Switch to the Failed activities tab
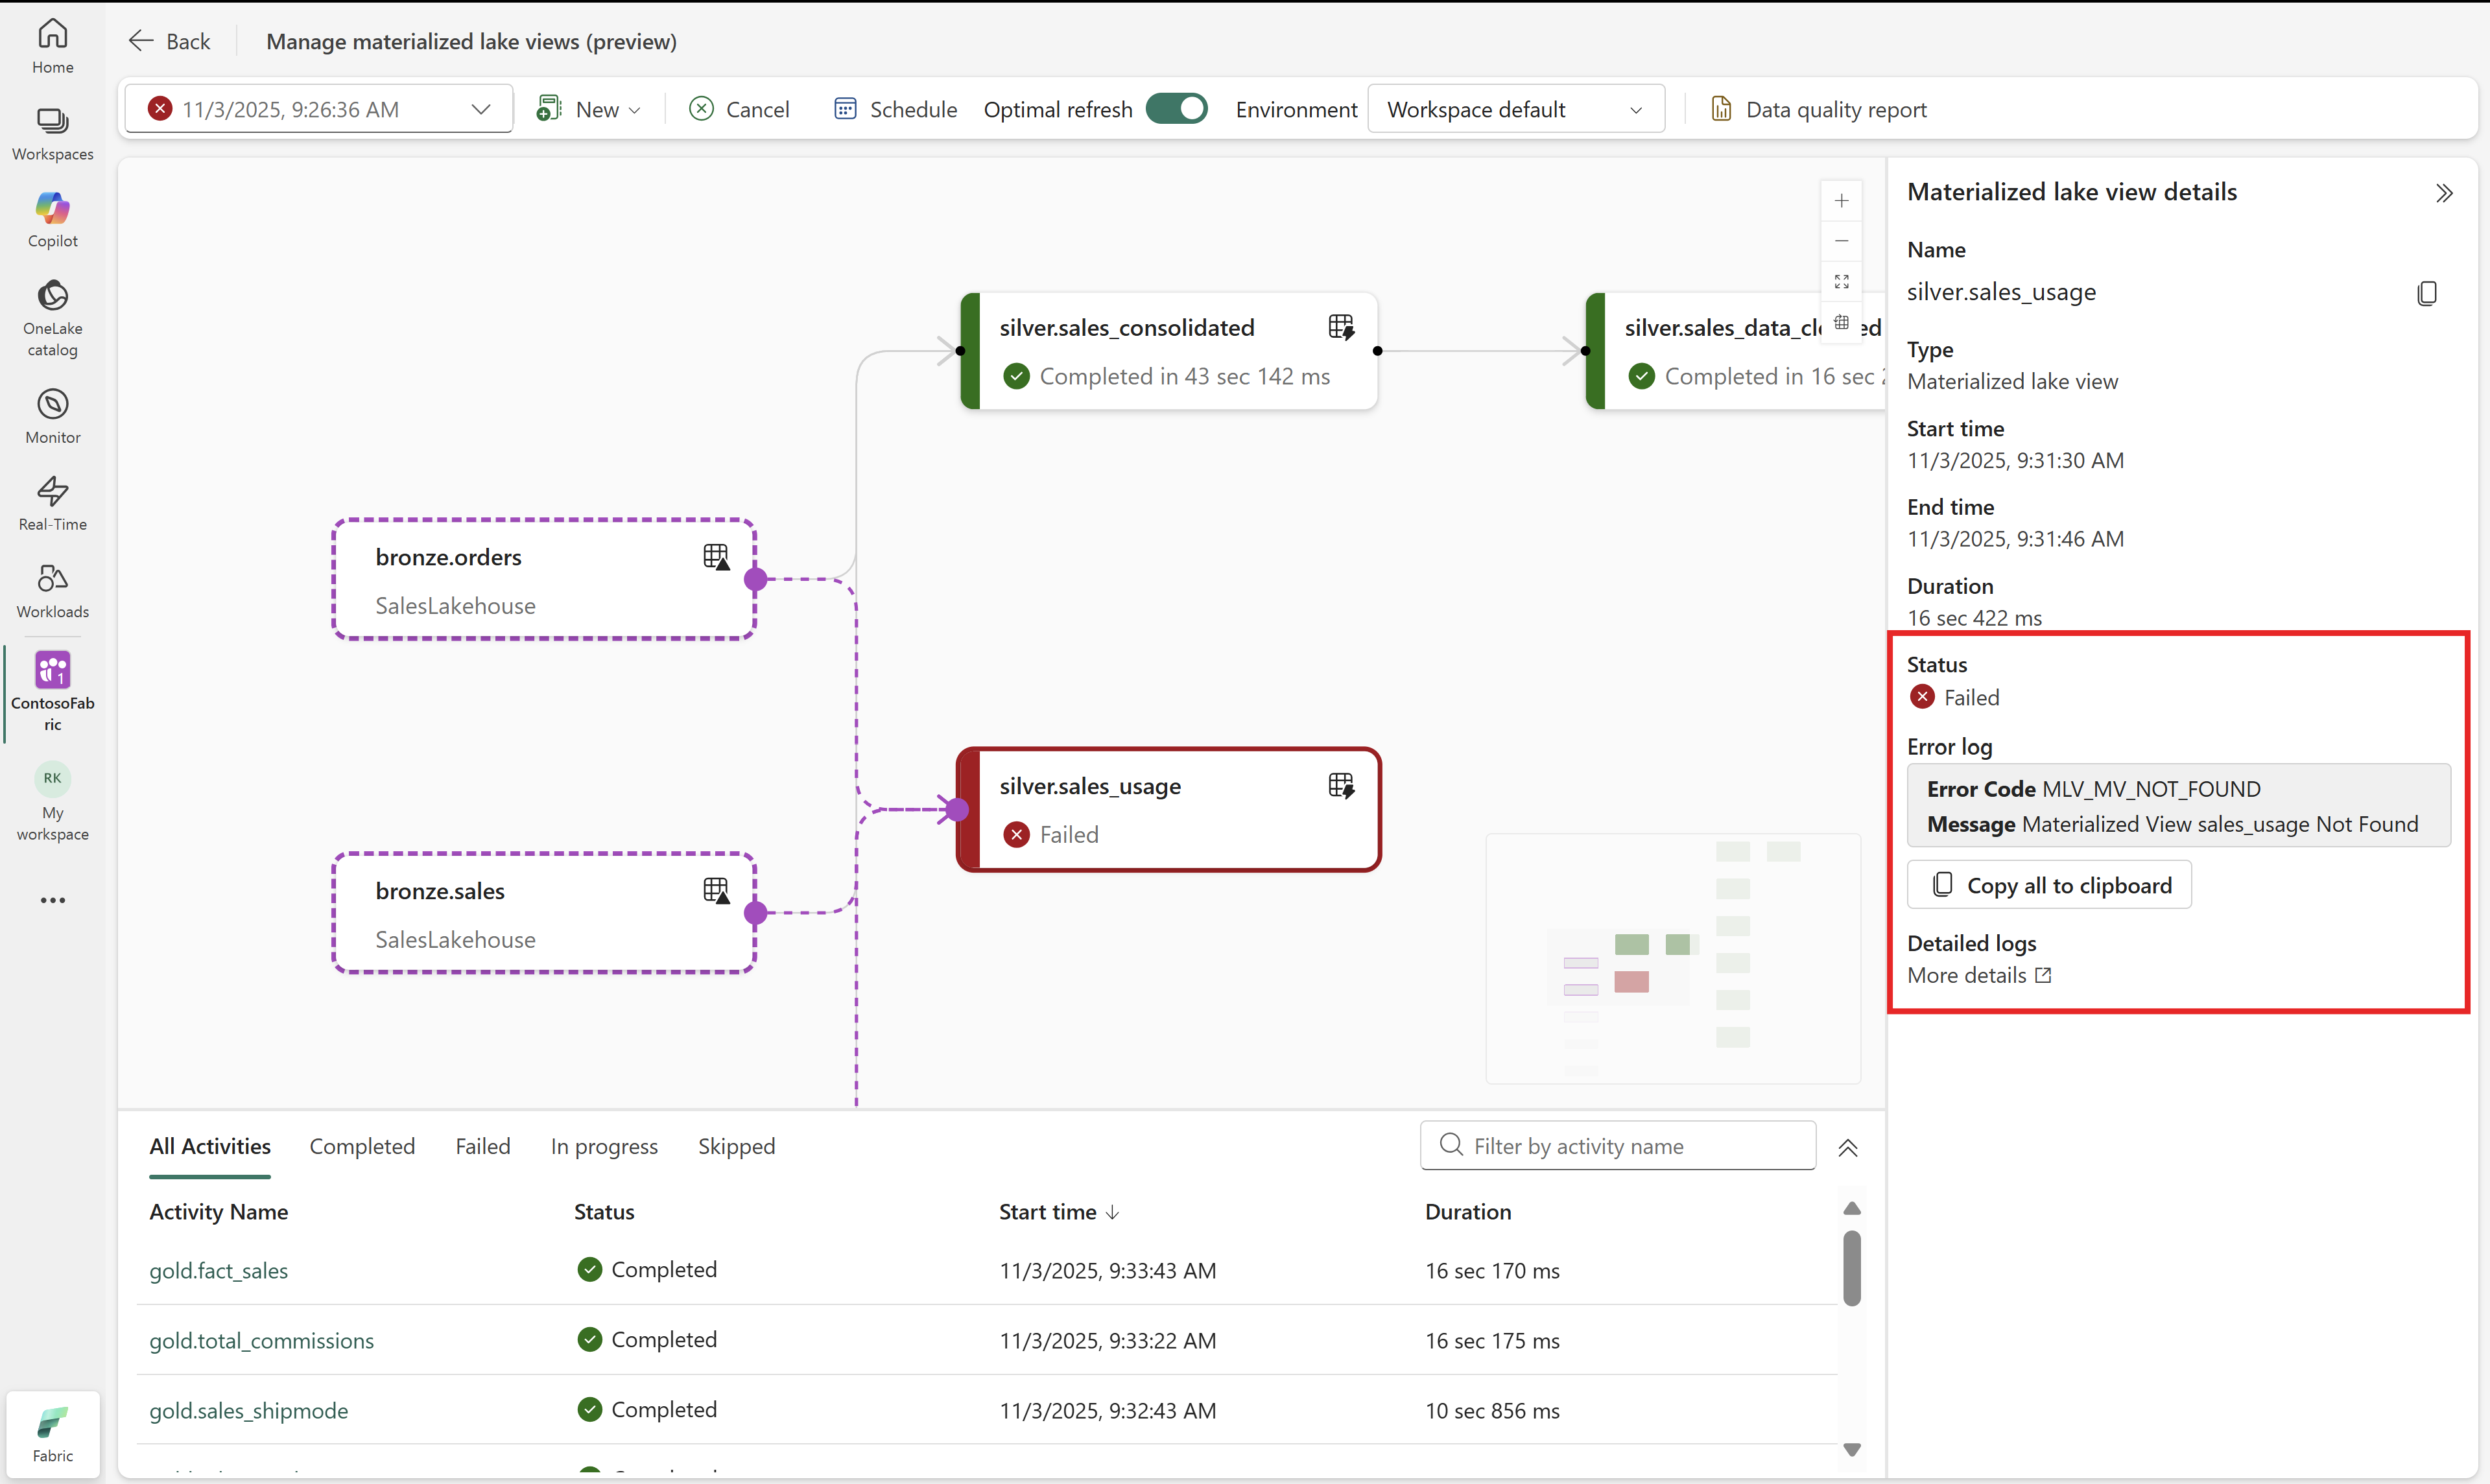 click(x=482, y=1146)
